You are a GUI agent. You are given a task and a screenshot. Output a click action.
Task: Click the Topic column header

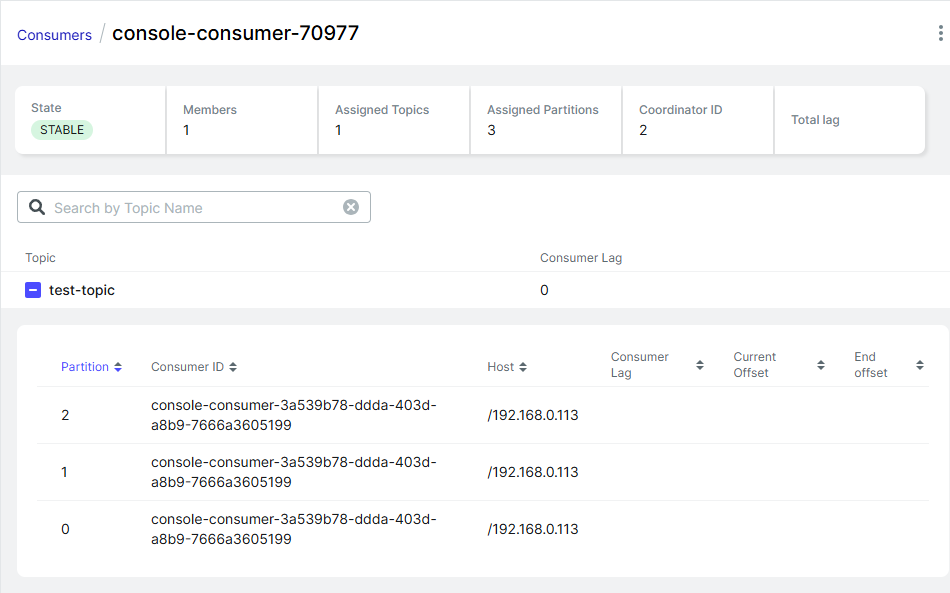(x=40, y=257)
